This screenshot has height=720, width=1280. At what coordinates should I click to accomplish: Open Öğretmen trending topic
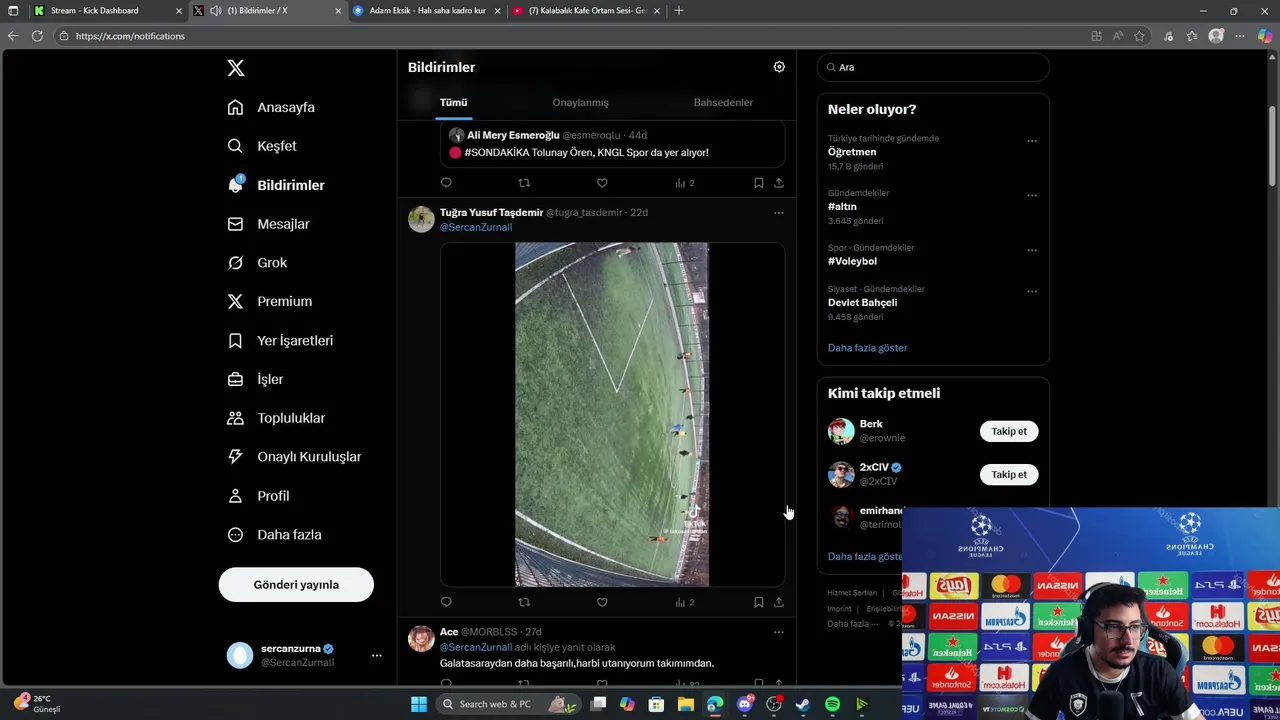click(852, 152)
